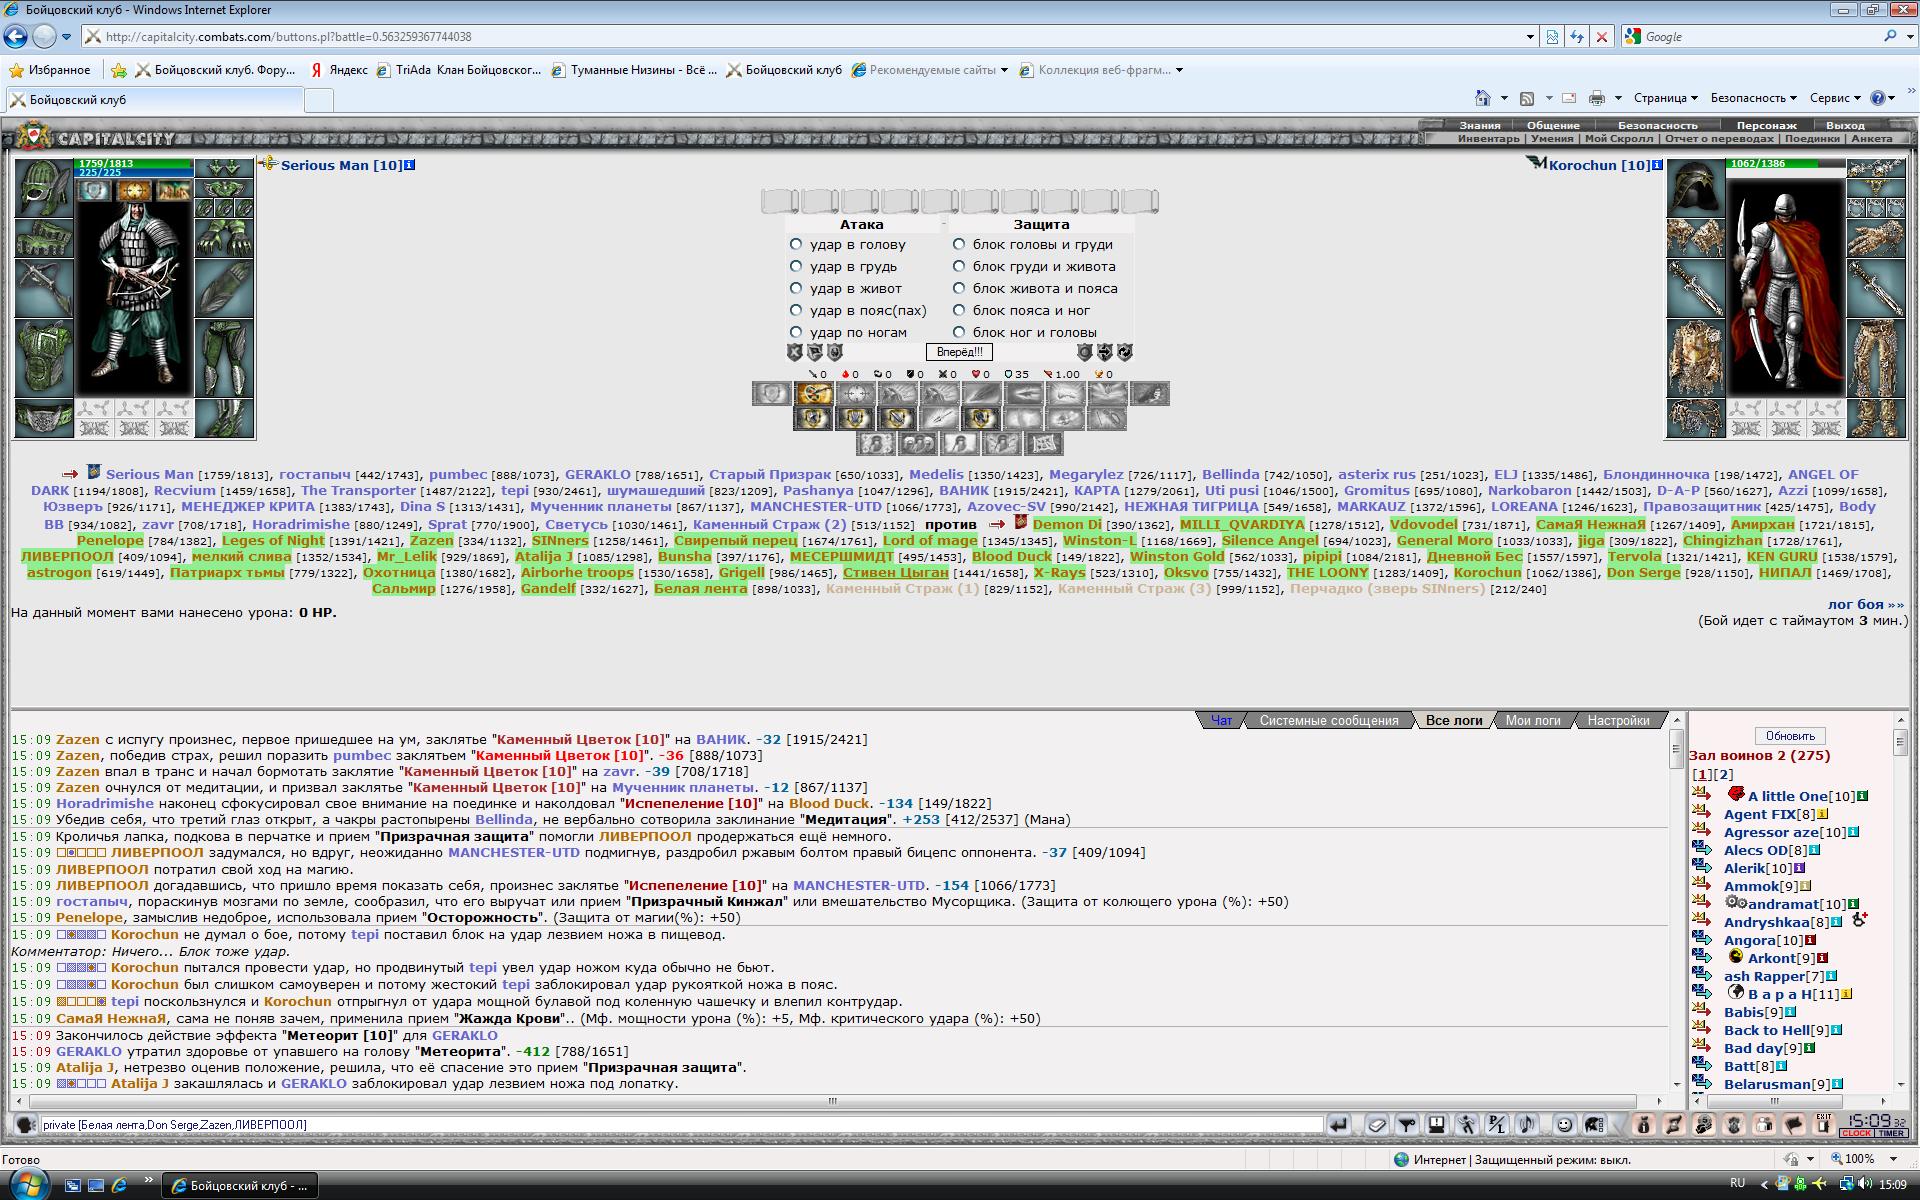Viewport: 1920px width, 1200px height.
Task: Expand the 'Страница' browser dropdown
Action: click(1665, 98)
